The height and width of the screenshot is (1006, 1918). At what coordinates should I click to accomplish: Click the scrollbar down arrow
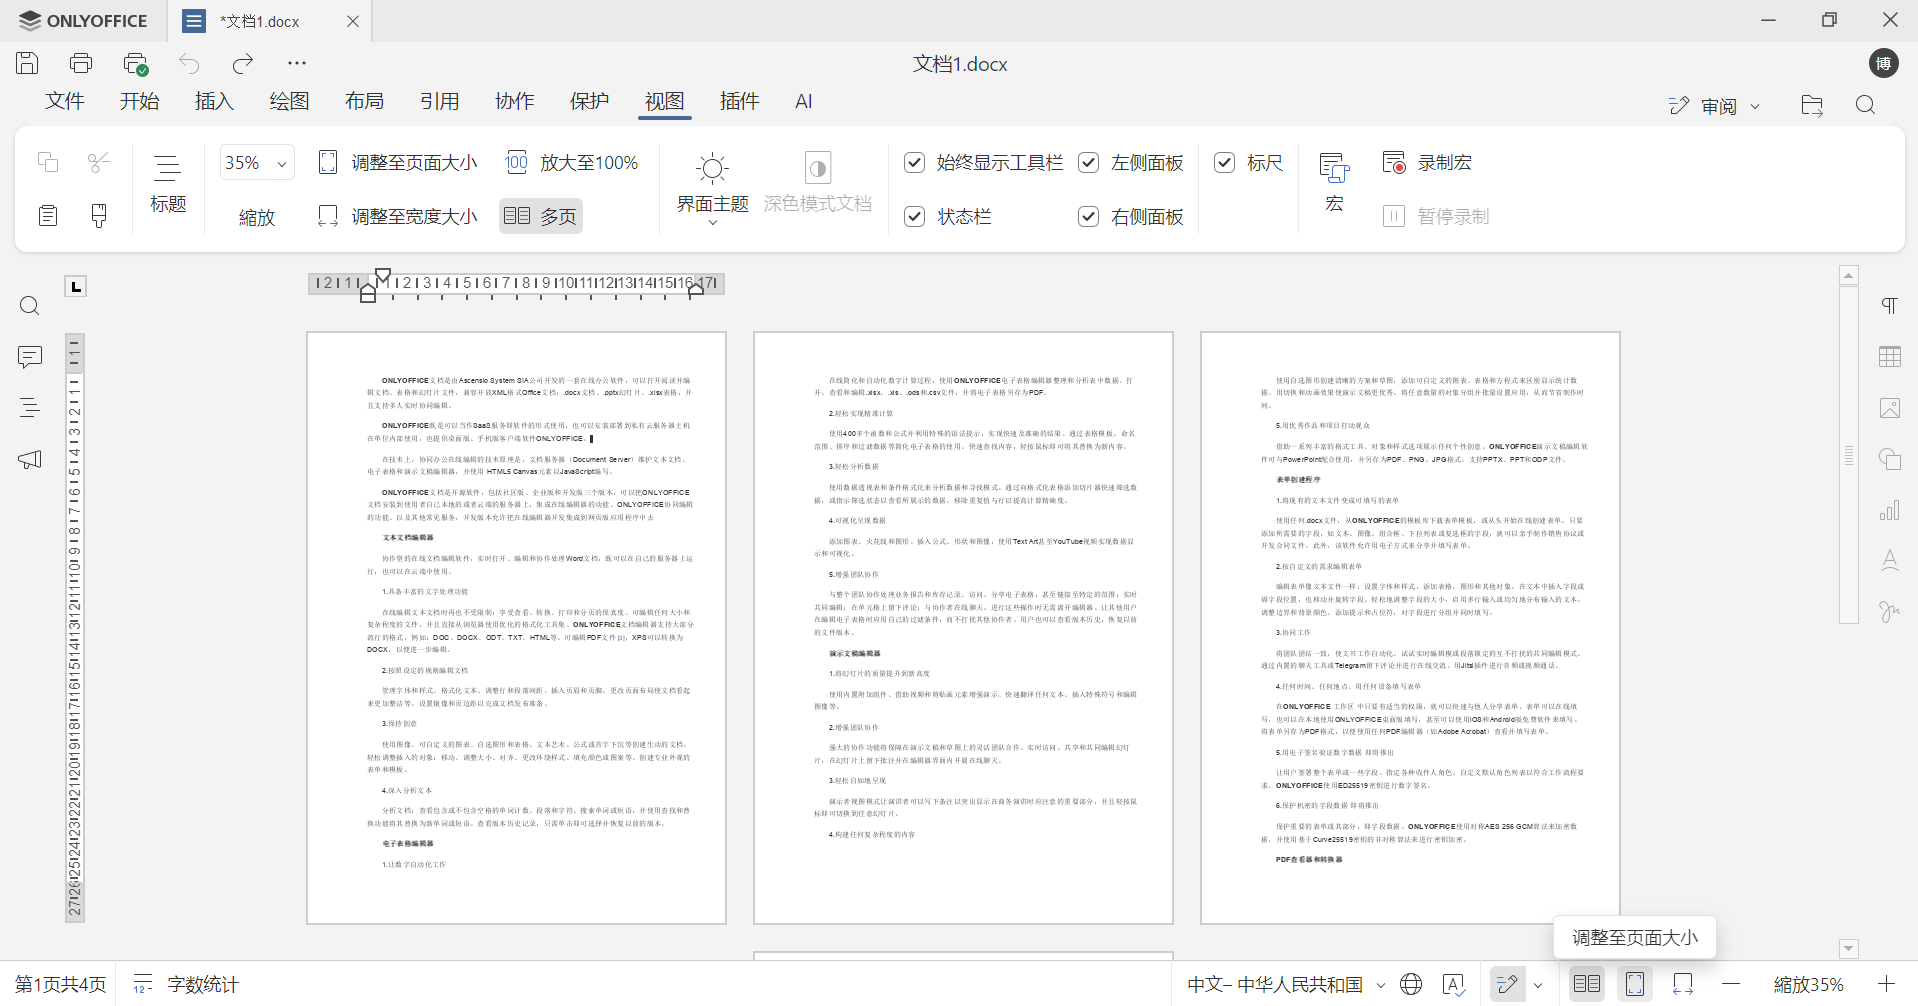(1848, 948)
